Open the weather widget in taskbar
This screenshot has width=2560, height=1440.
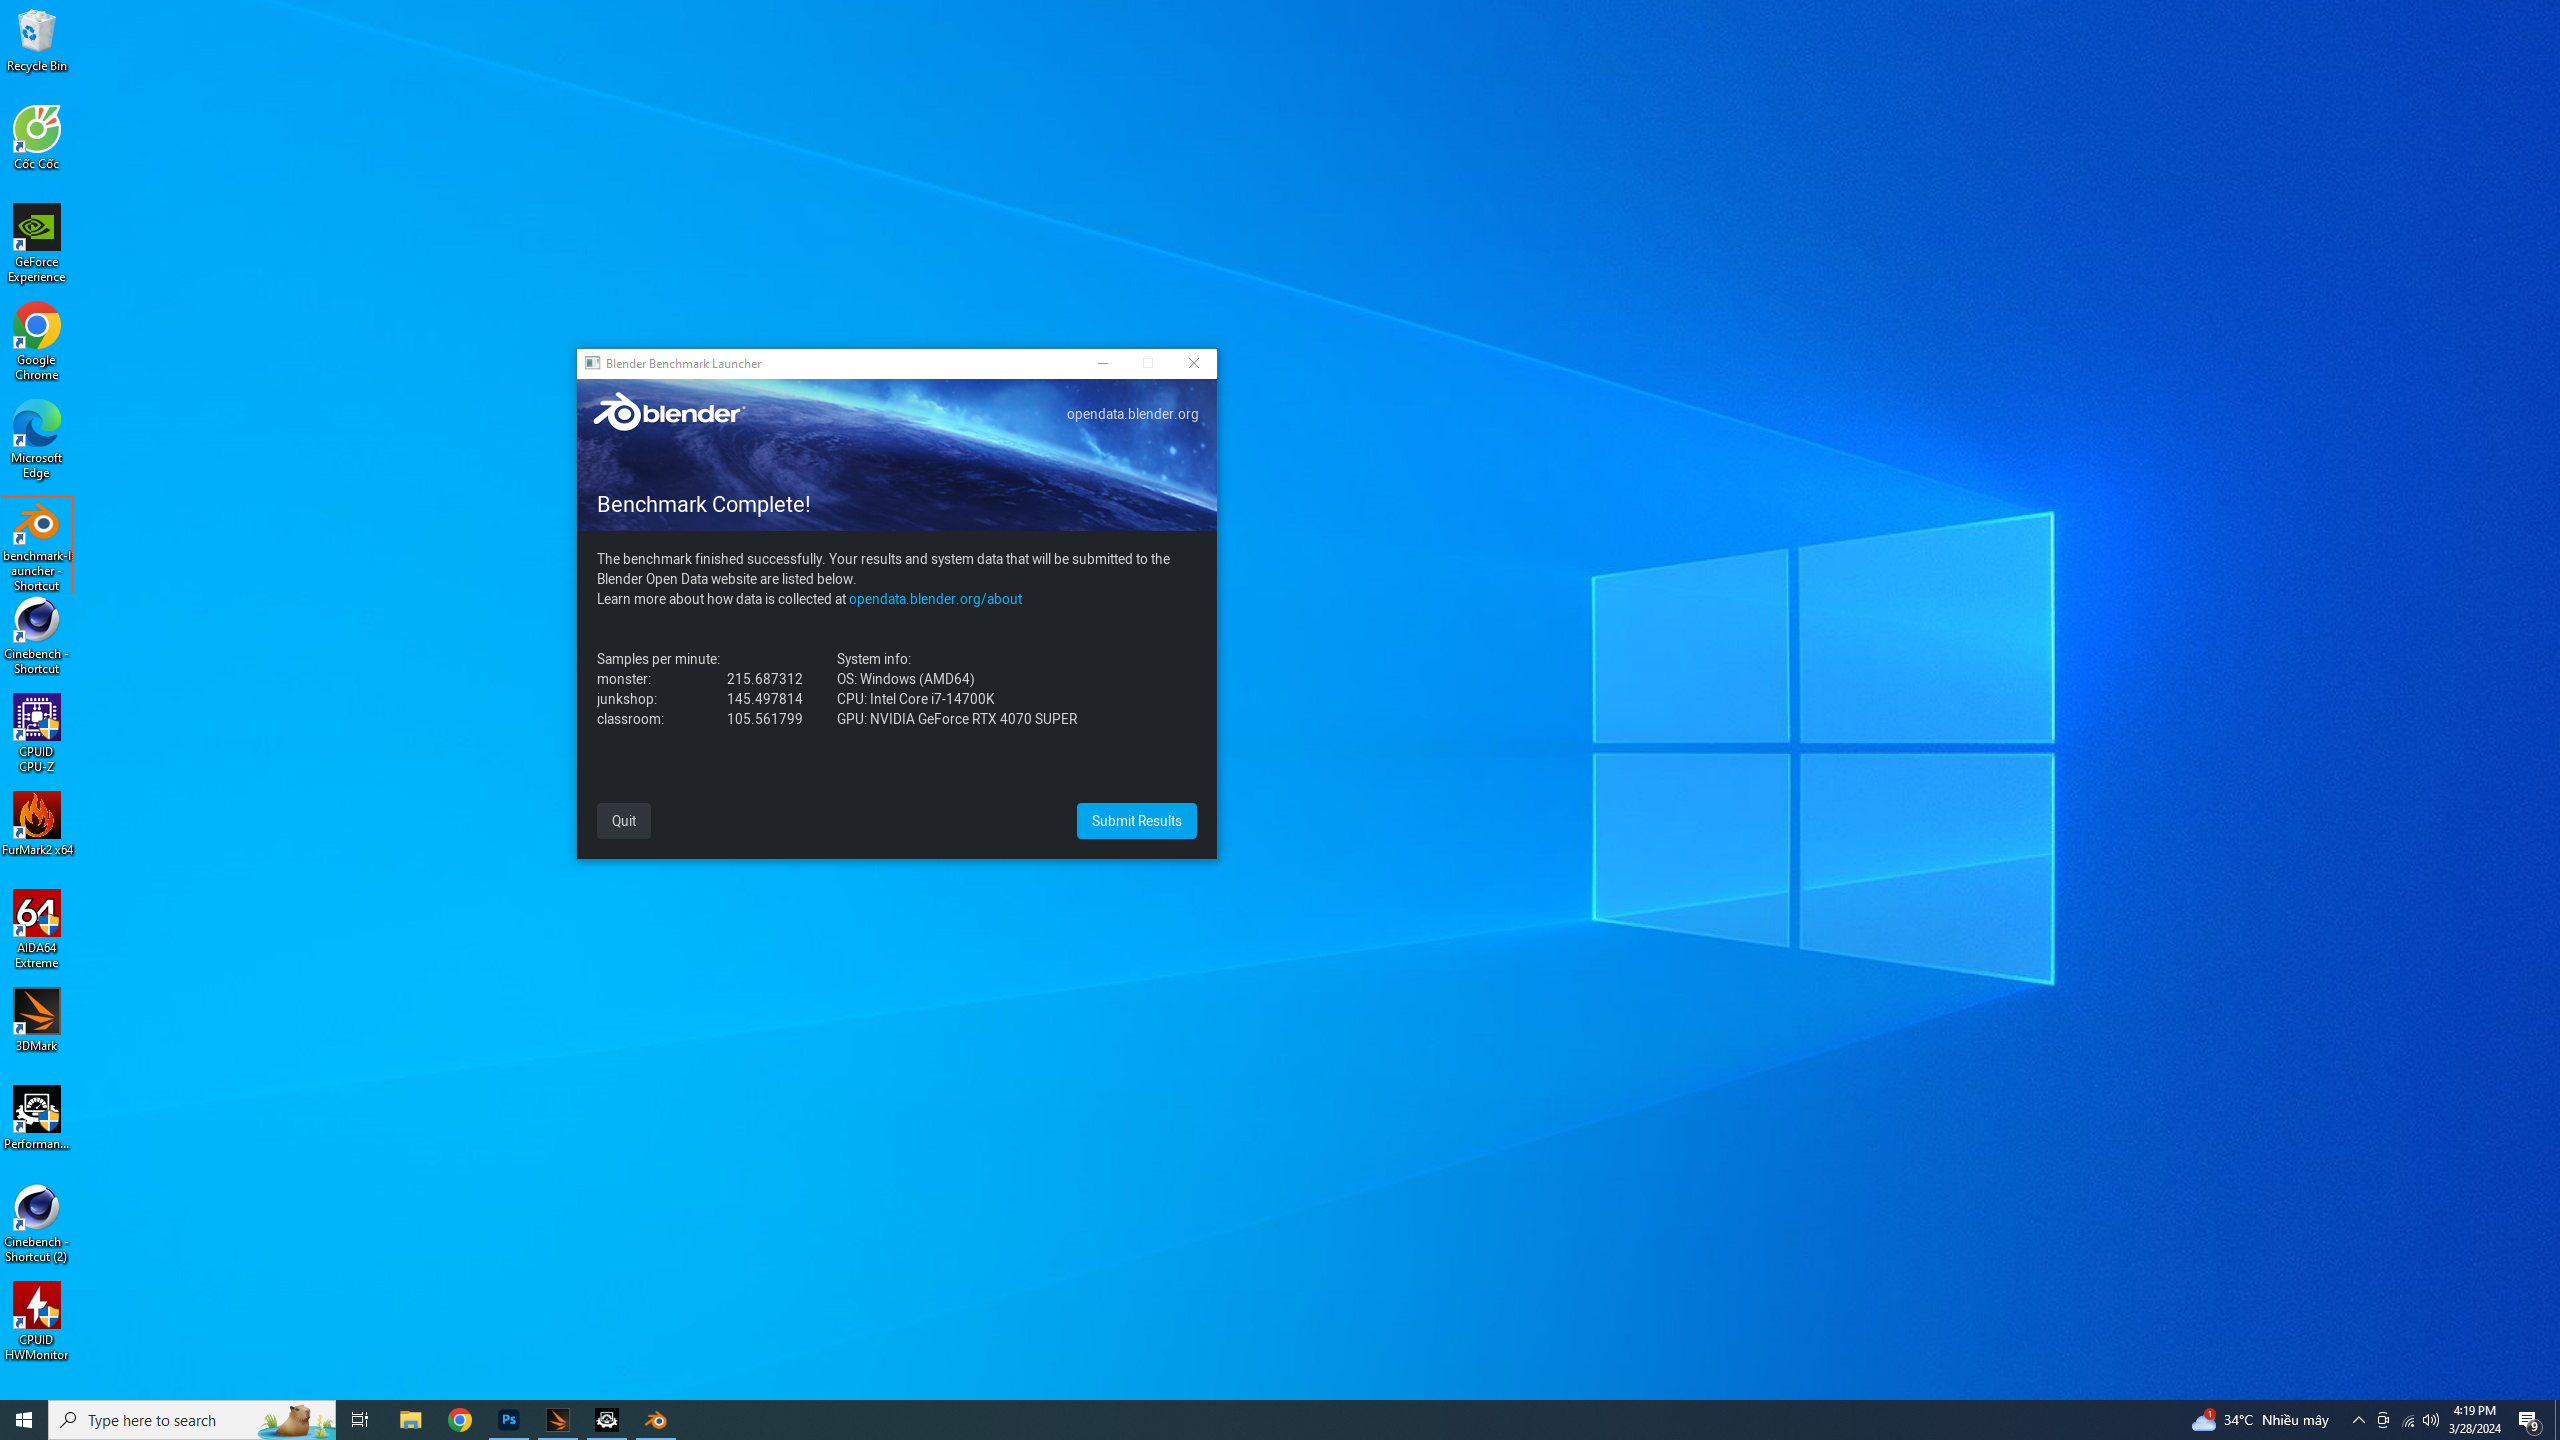coord(2260,1420)
